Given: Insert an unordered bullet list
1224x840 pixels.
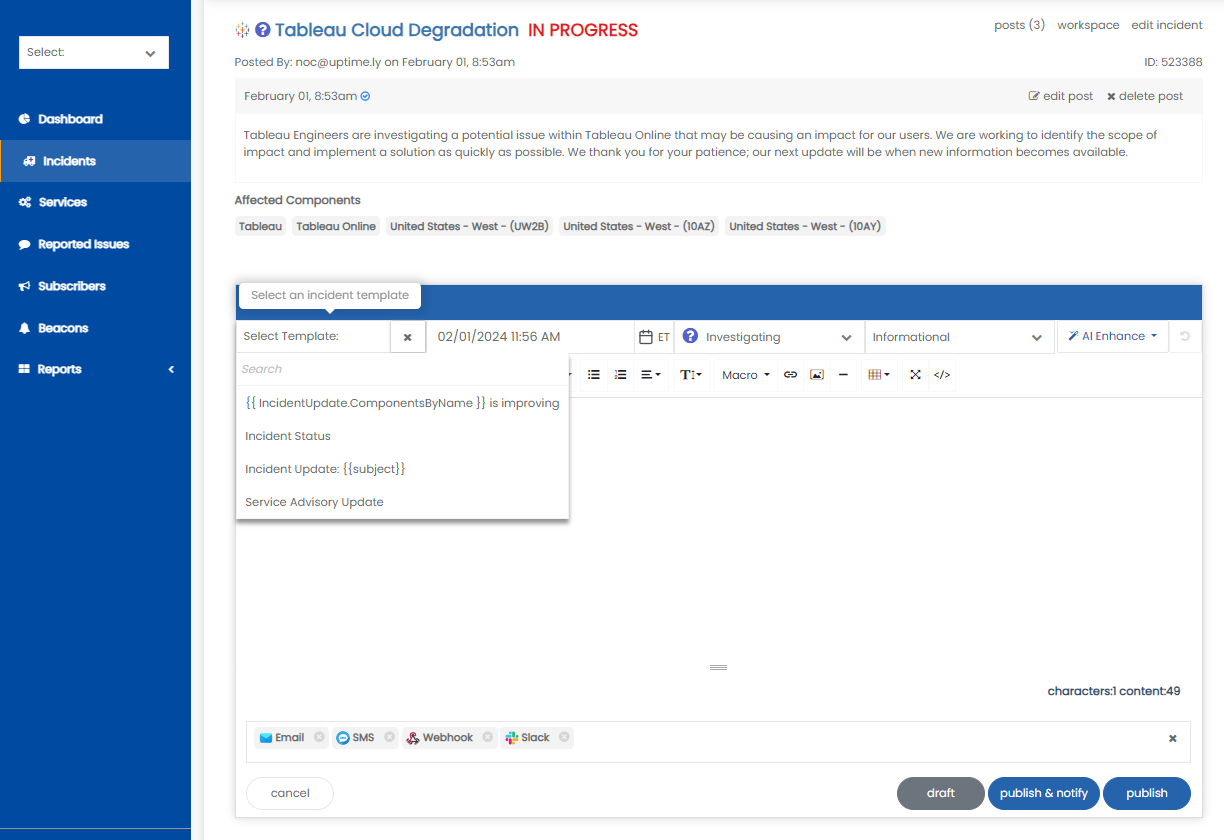Looking at the screenshot, I should (x=594, y=375).
